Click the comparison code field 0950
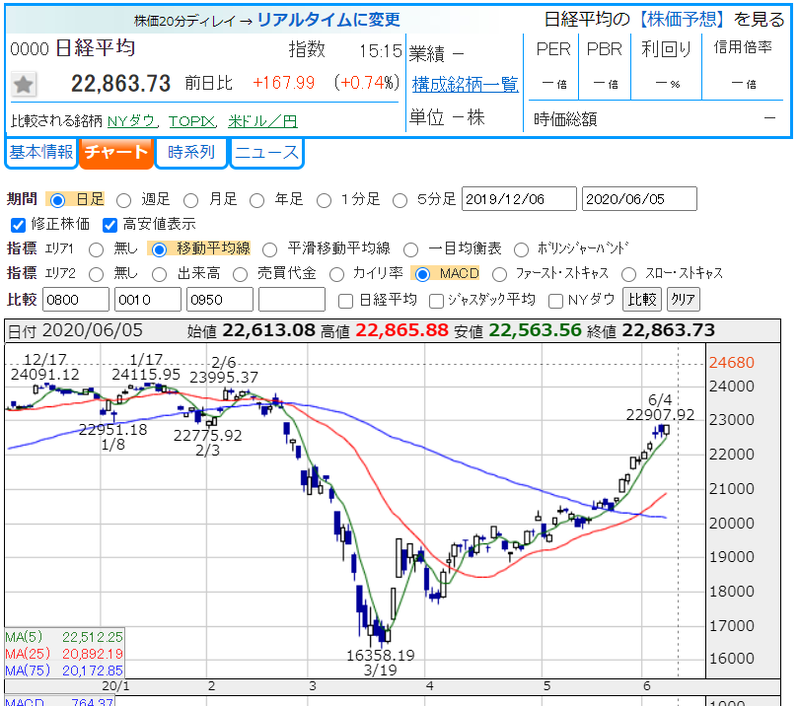Viewport: 799px width, 706px height. click(x=220, y=300)
